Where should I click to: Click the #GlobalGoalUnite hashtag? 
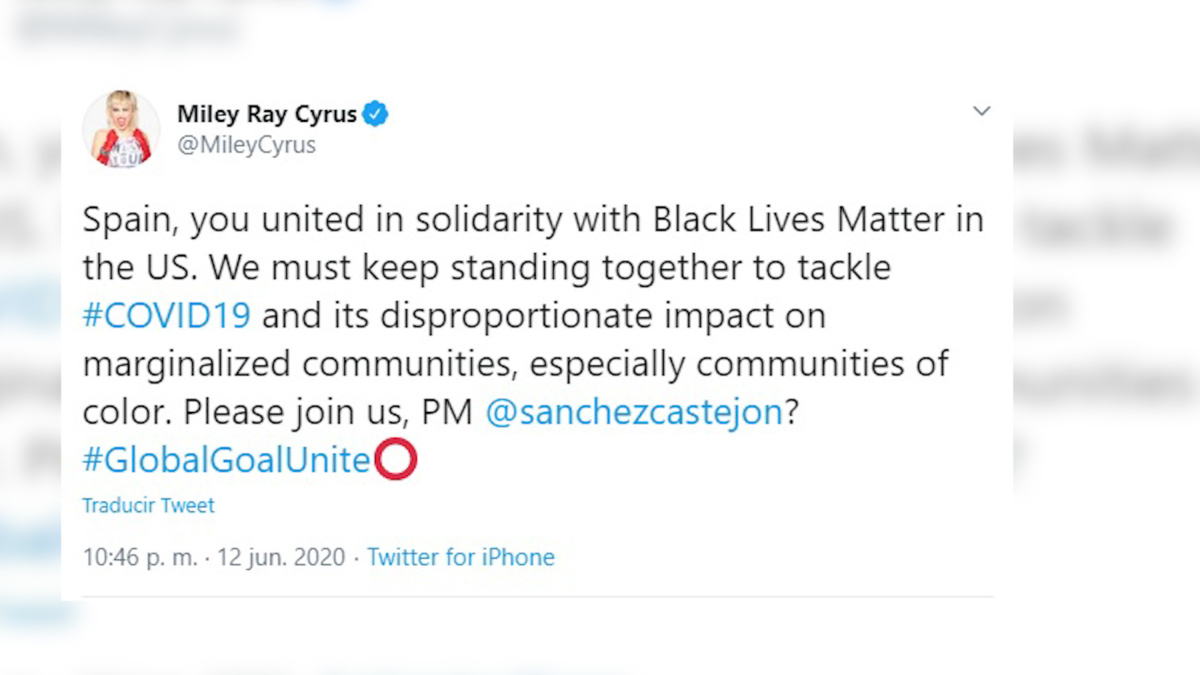coord(226,459)
